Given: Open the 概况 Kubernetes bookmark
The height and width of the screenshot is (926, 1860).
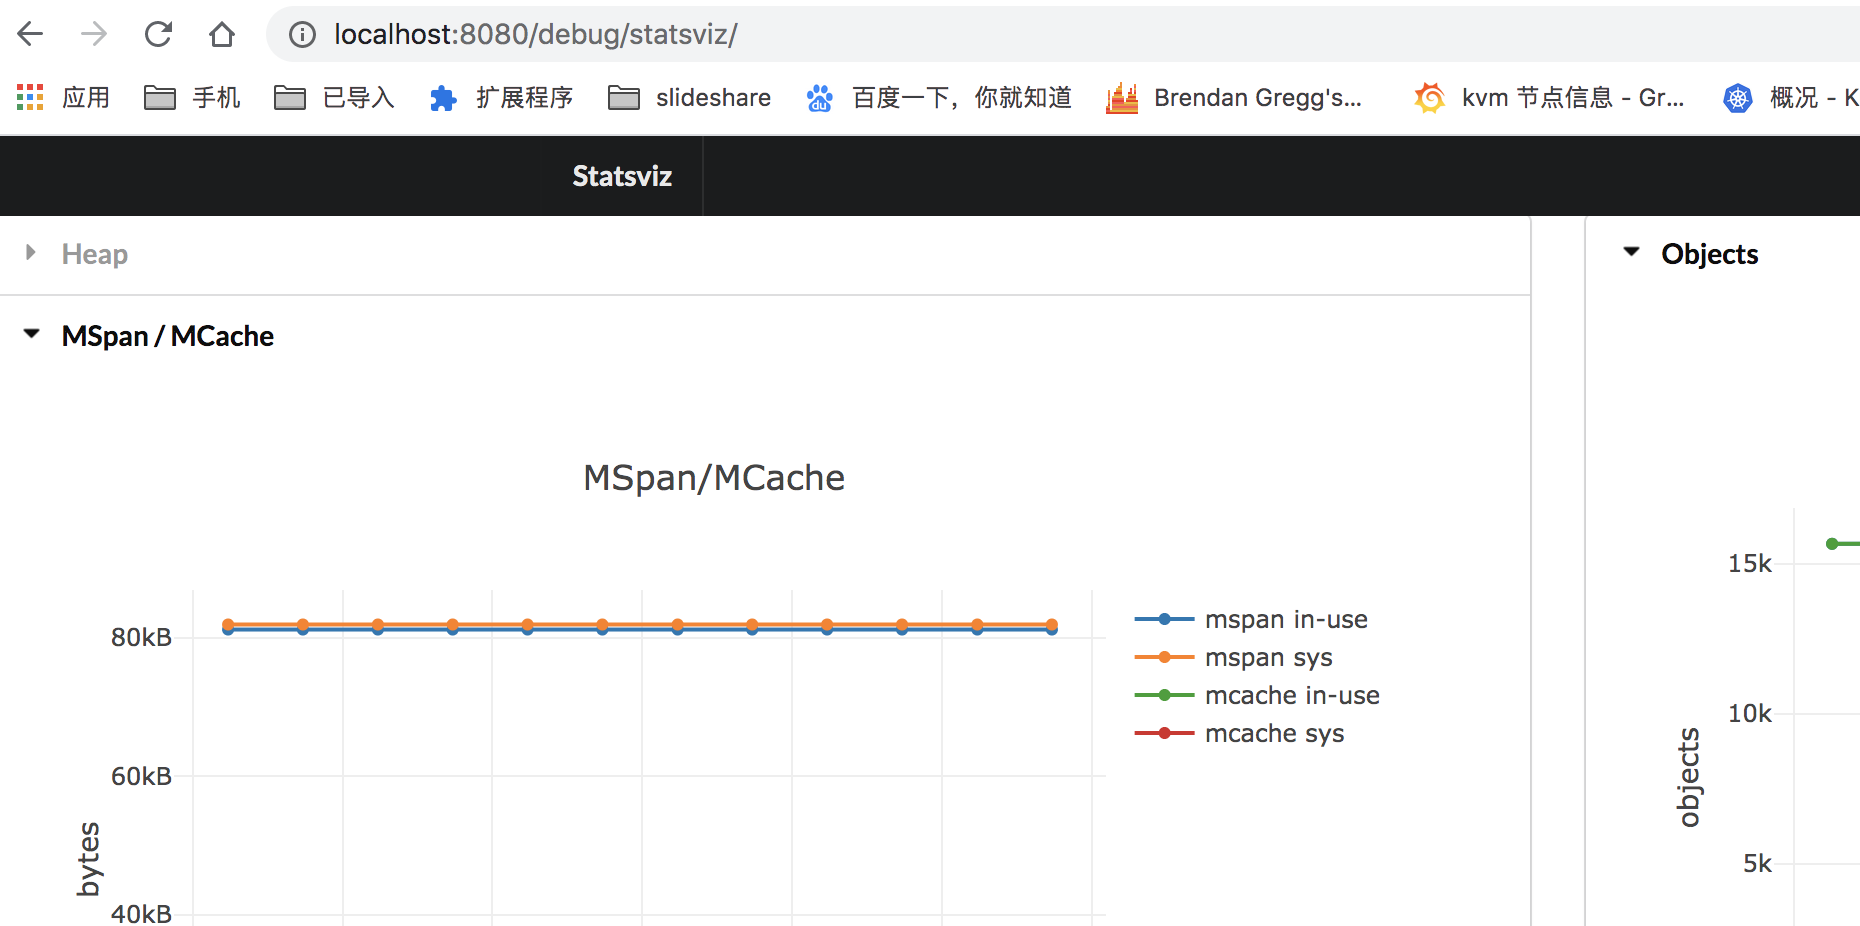Looking at the screenshot, I should pos(1791,97).
